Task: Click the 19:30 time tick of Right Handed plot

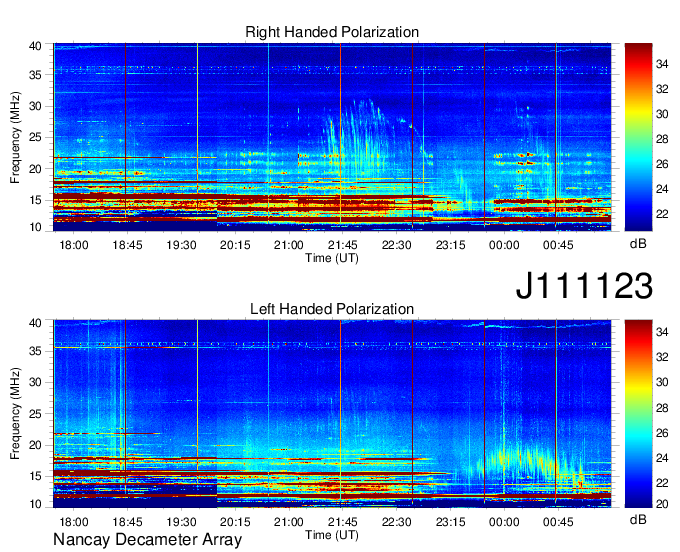Action: tap(181, 245)
